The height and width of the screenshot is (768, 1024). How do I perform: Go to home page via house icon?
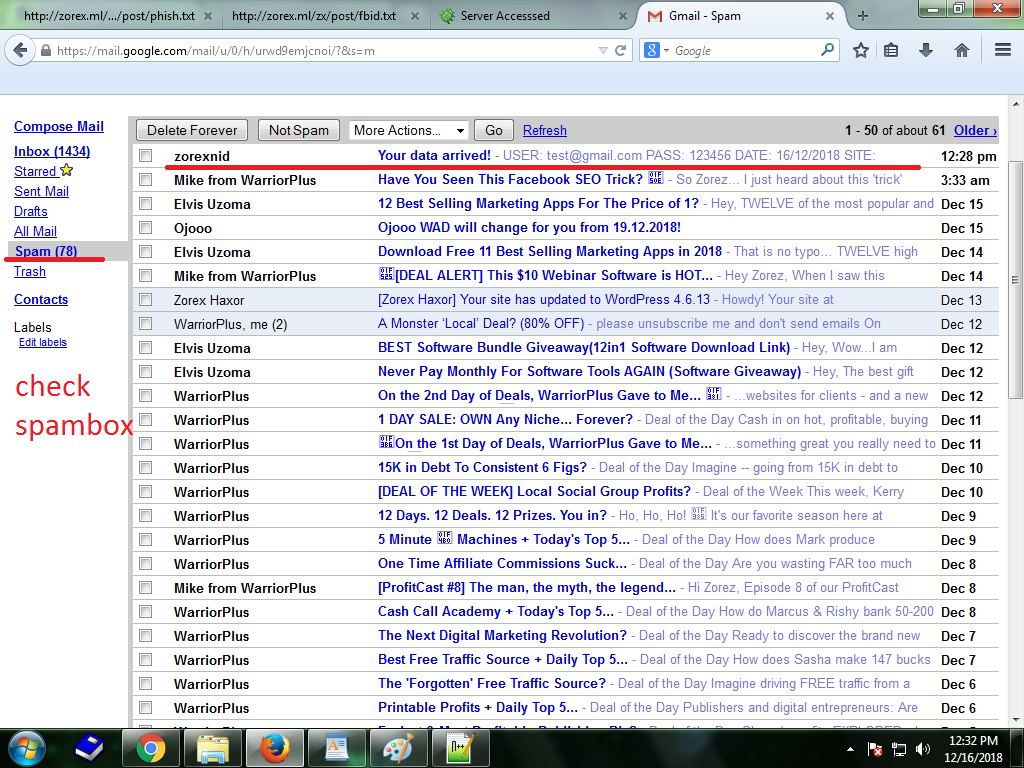pyautogui.click(x=961, y=50)
